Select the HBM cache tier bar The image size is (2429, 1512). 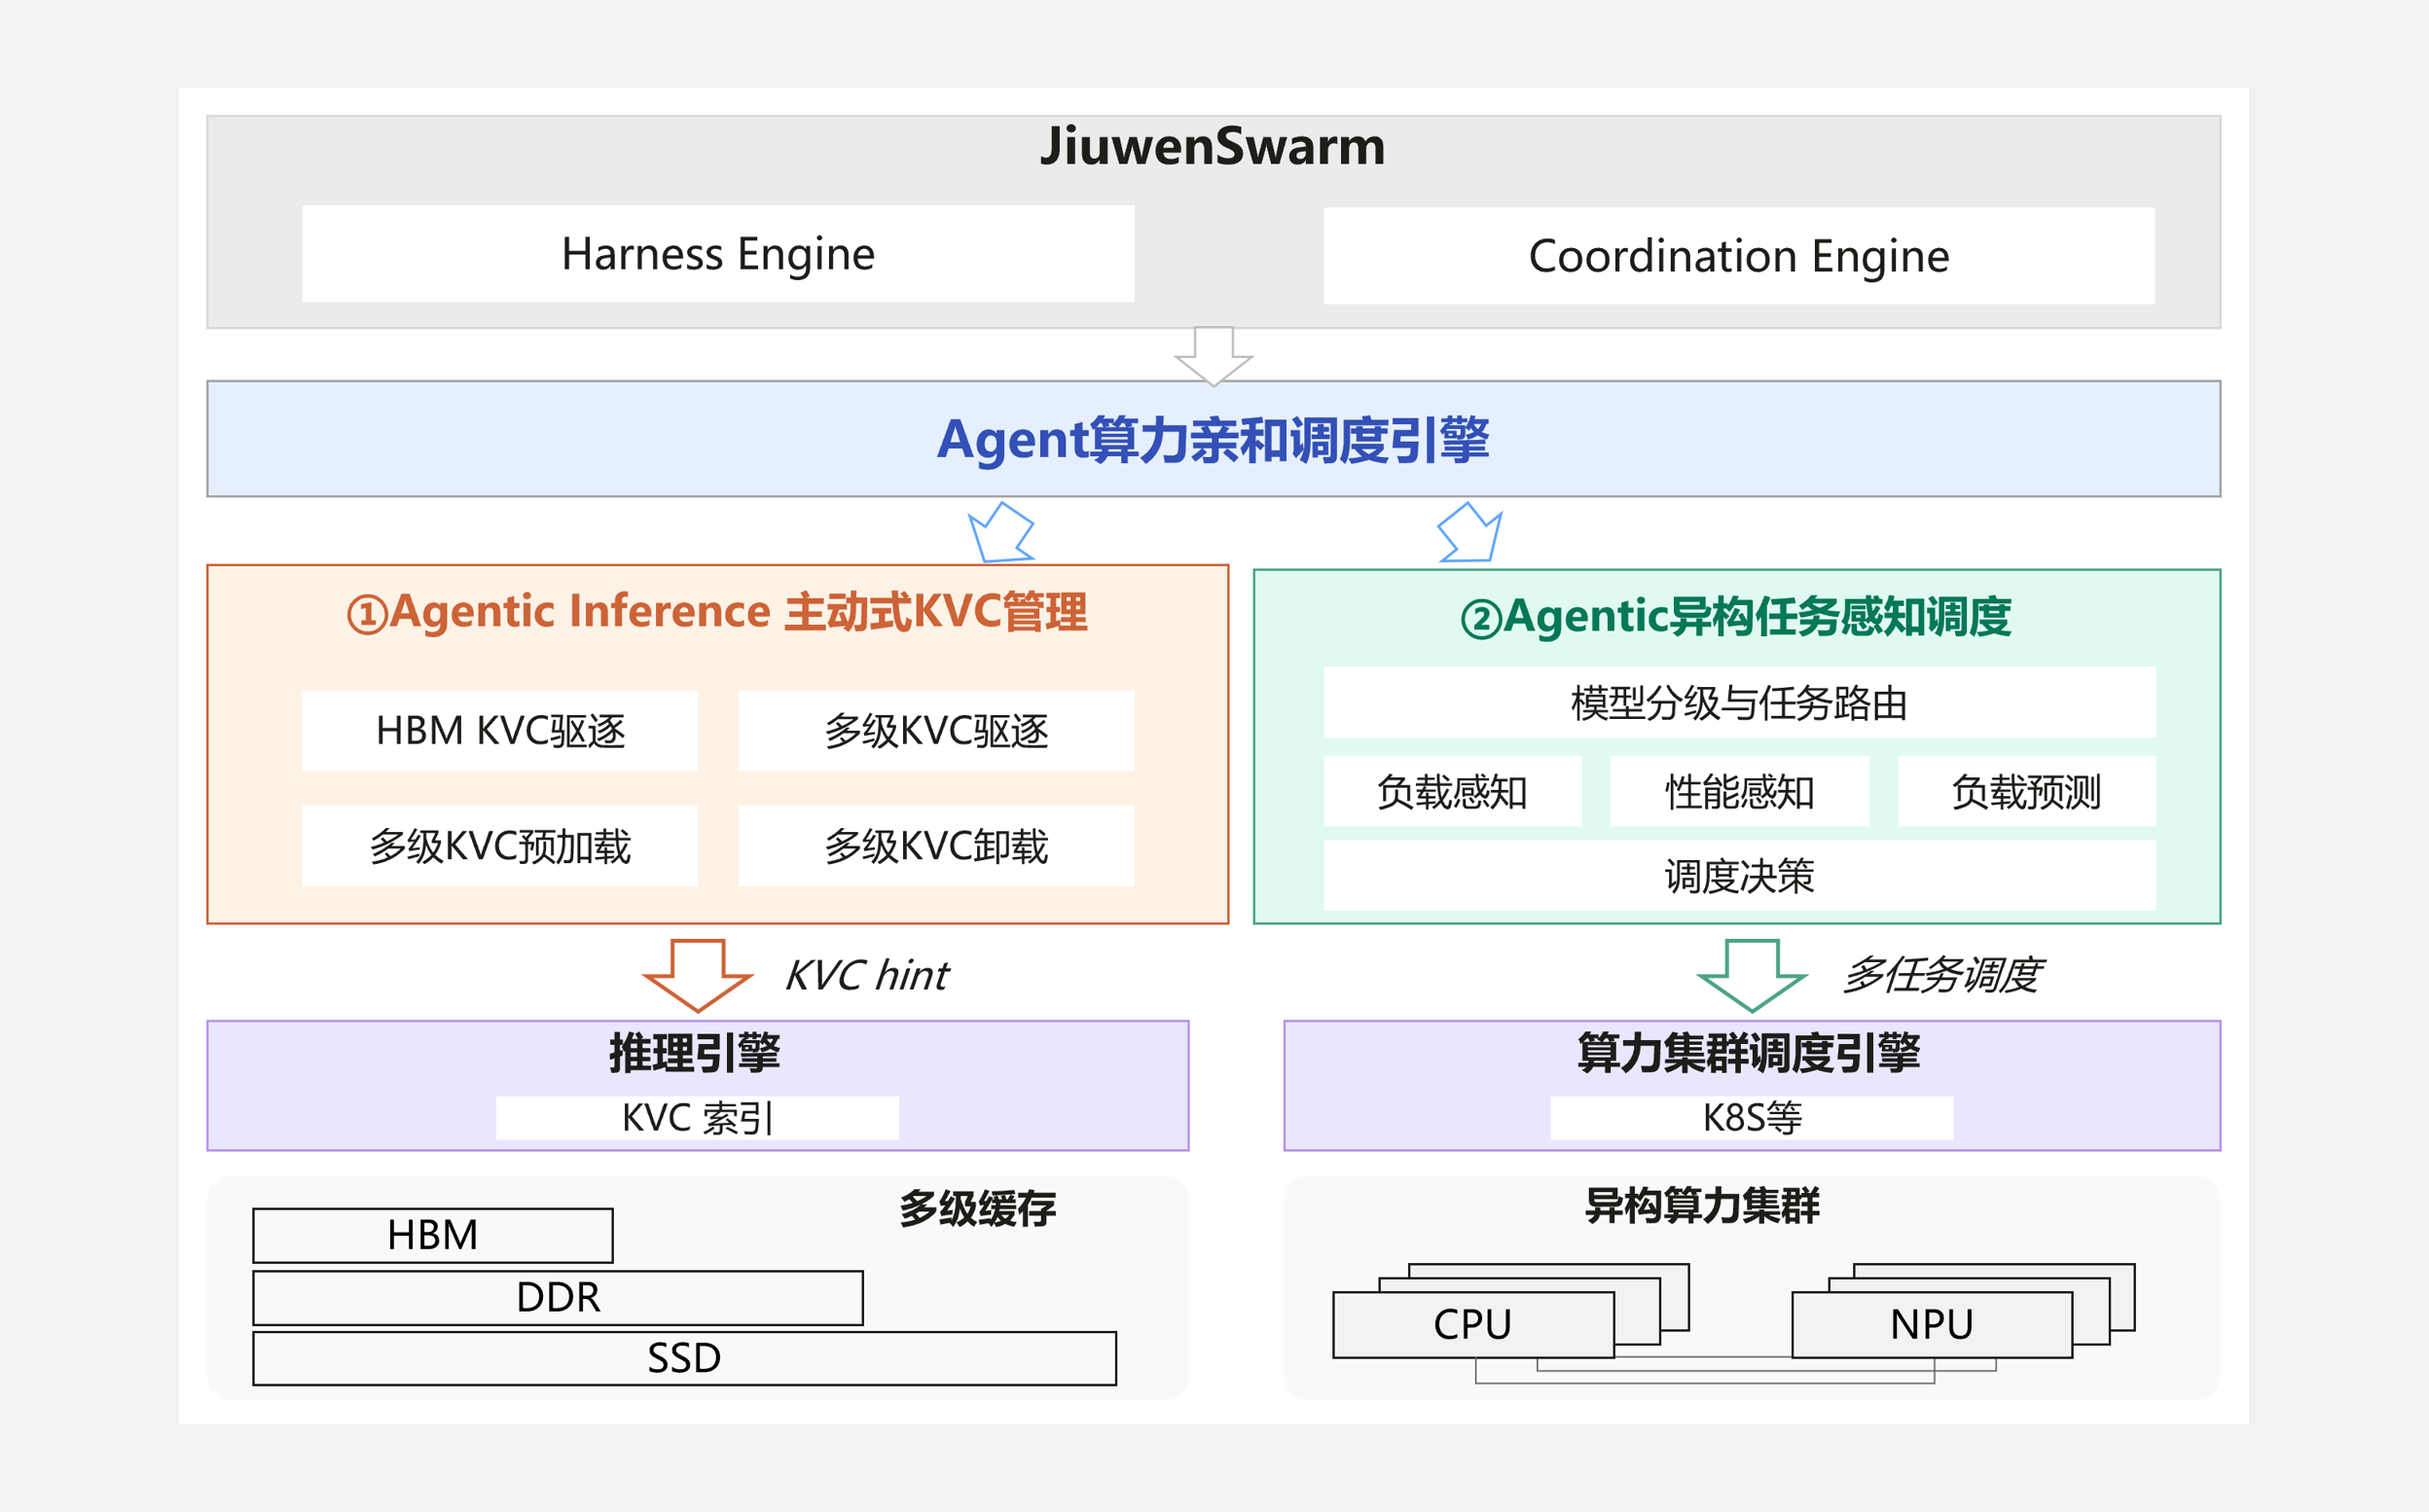(433, 1236)
